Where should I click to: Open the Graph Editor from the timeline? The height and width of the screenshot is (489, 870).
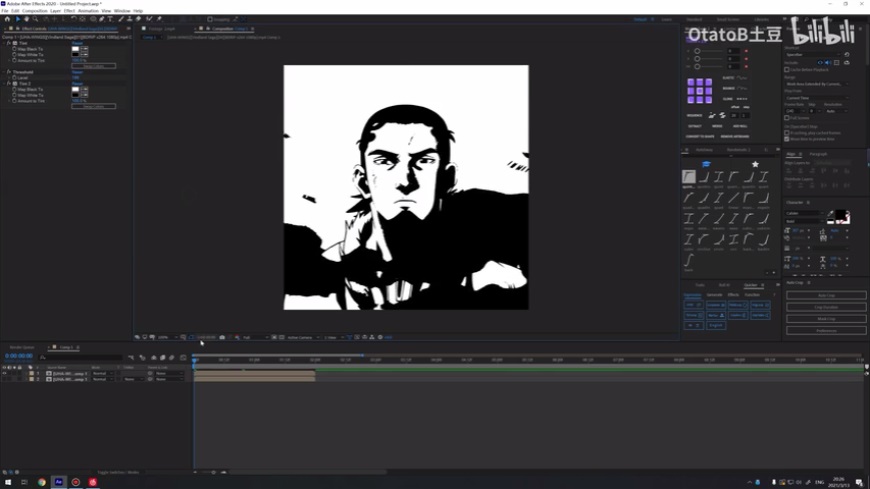(183, 357)
